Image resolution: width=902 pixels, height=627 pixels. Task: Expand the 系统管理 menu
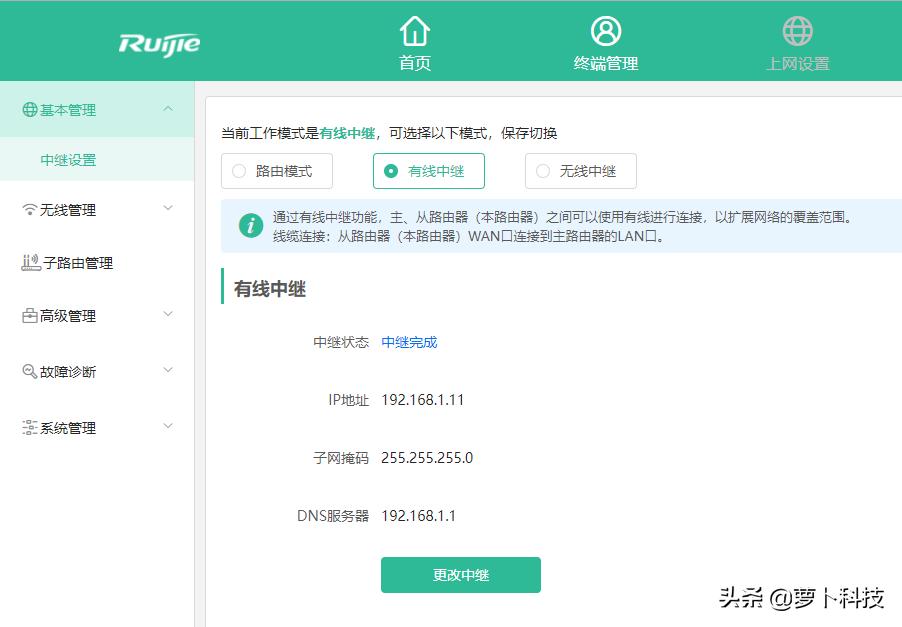[168, 427]
